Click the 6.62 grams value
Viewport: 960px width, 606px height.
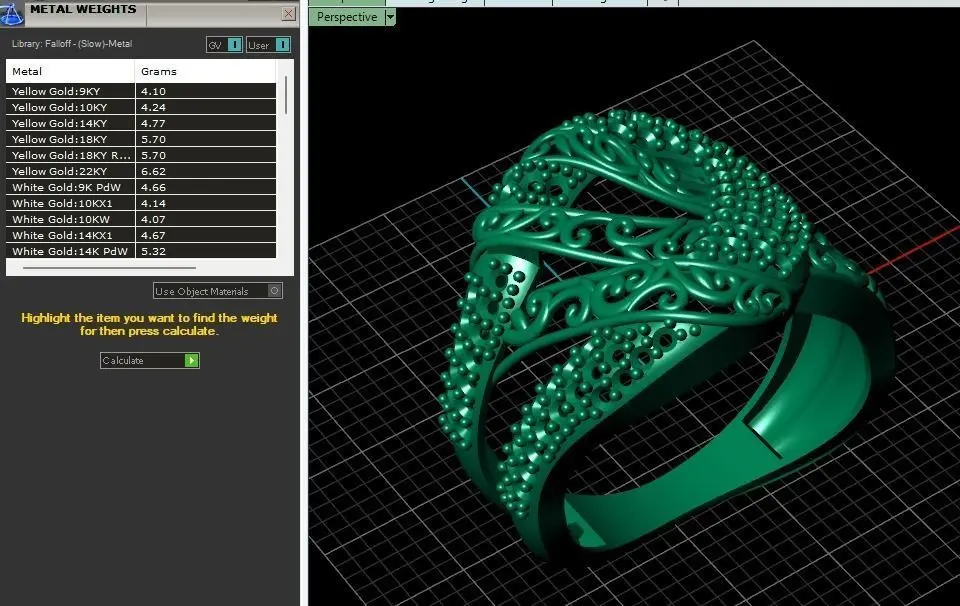click(x=153, y=171)
